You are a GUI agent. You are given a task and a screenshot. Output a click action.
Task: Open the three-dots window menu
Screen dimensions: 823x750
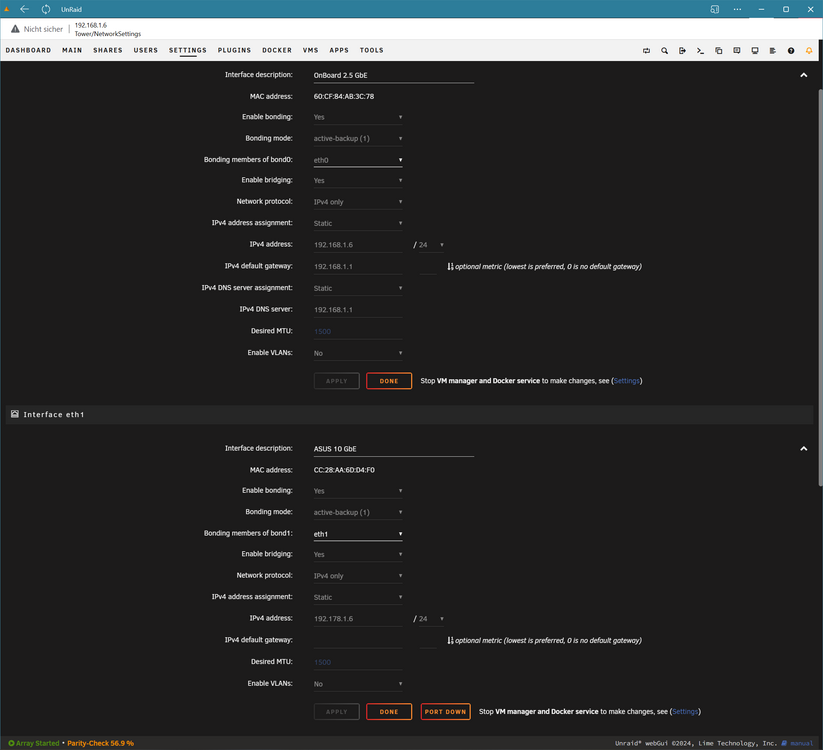(x=737, y=9)
